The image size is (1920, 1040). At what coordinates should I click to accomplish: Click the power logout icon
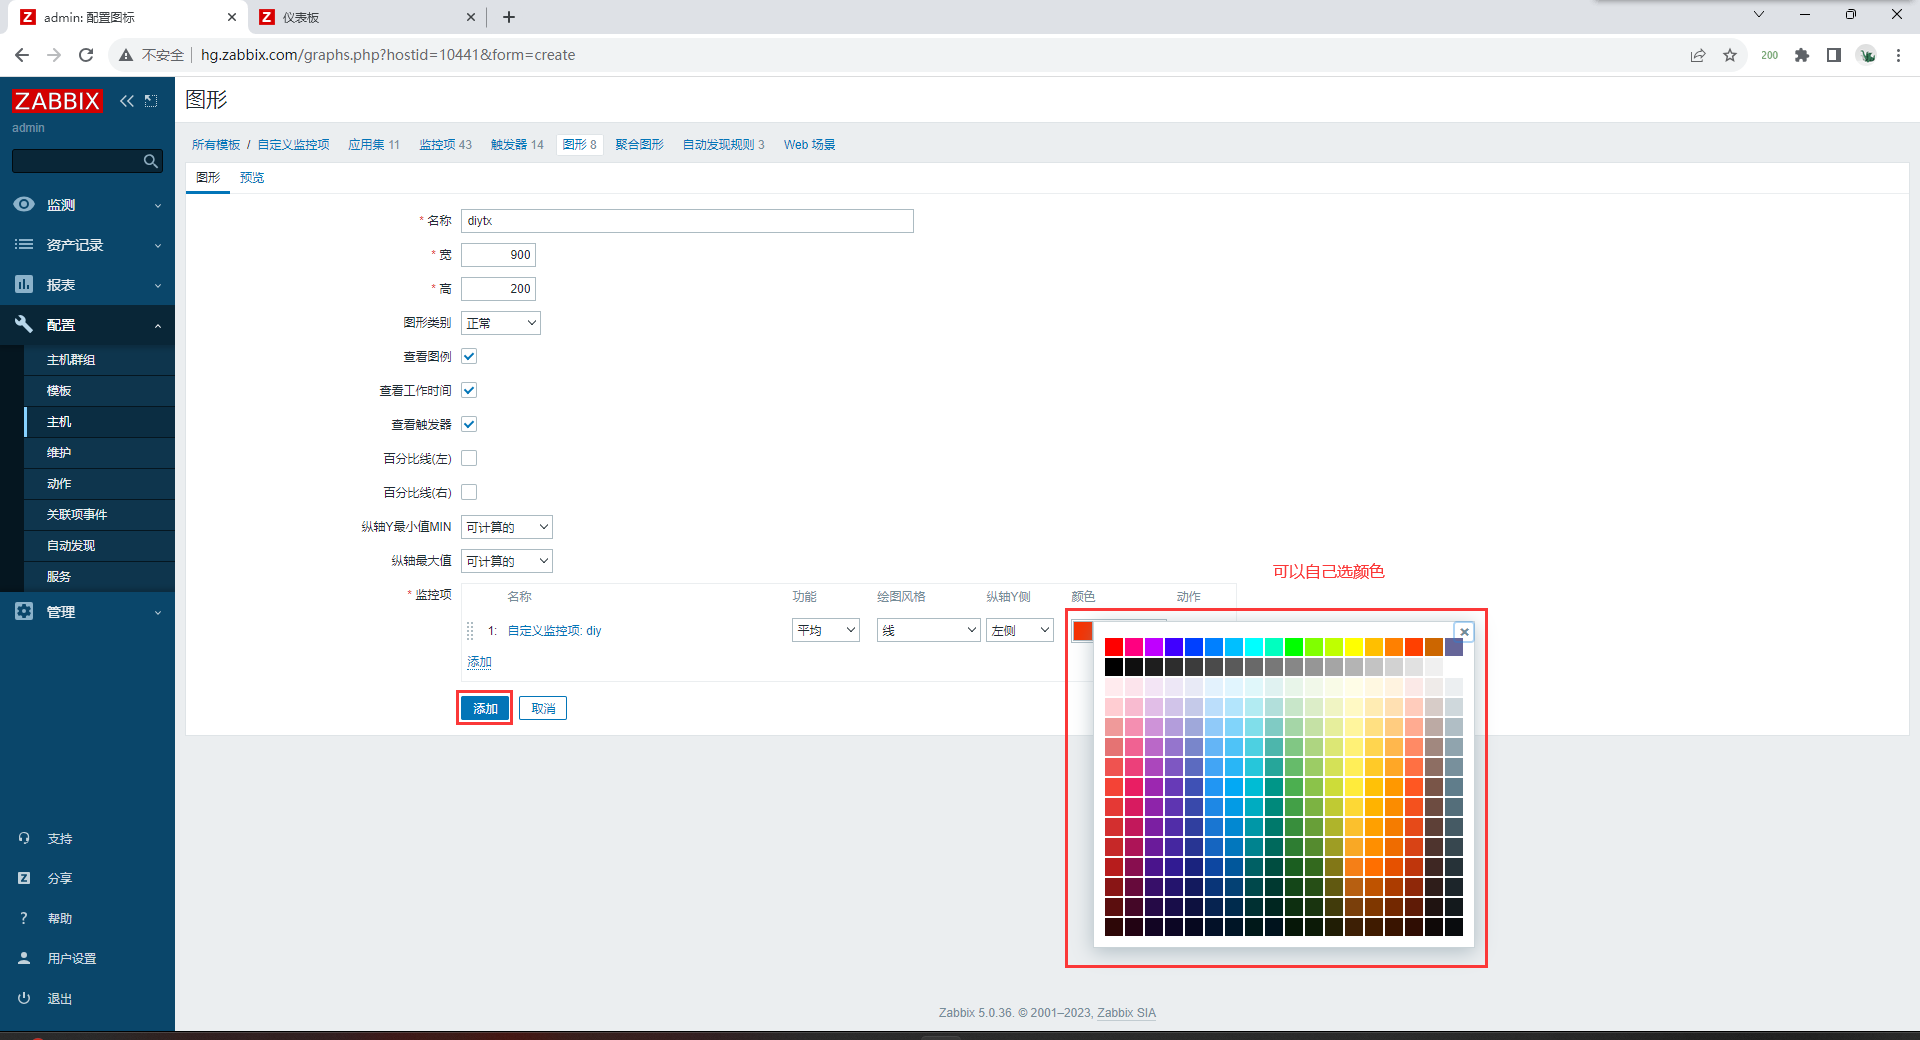[x=24, y=998]
